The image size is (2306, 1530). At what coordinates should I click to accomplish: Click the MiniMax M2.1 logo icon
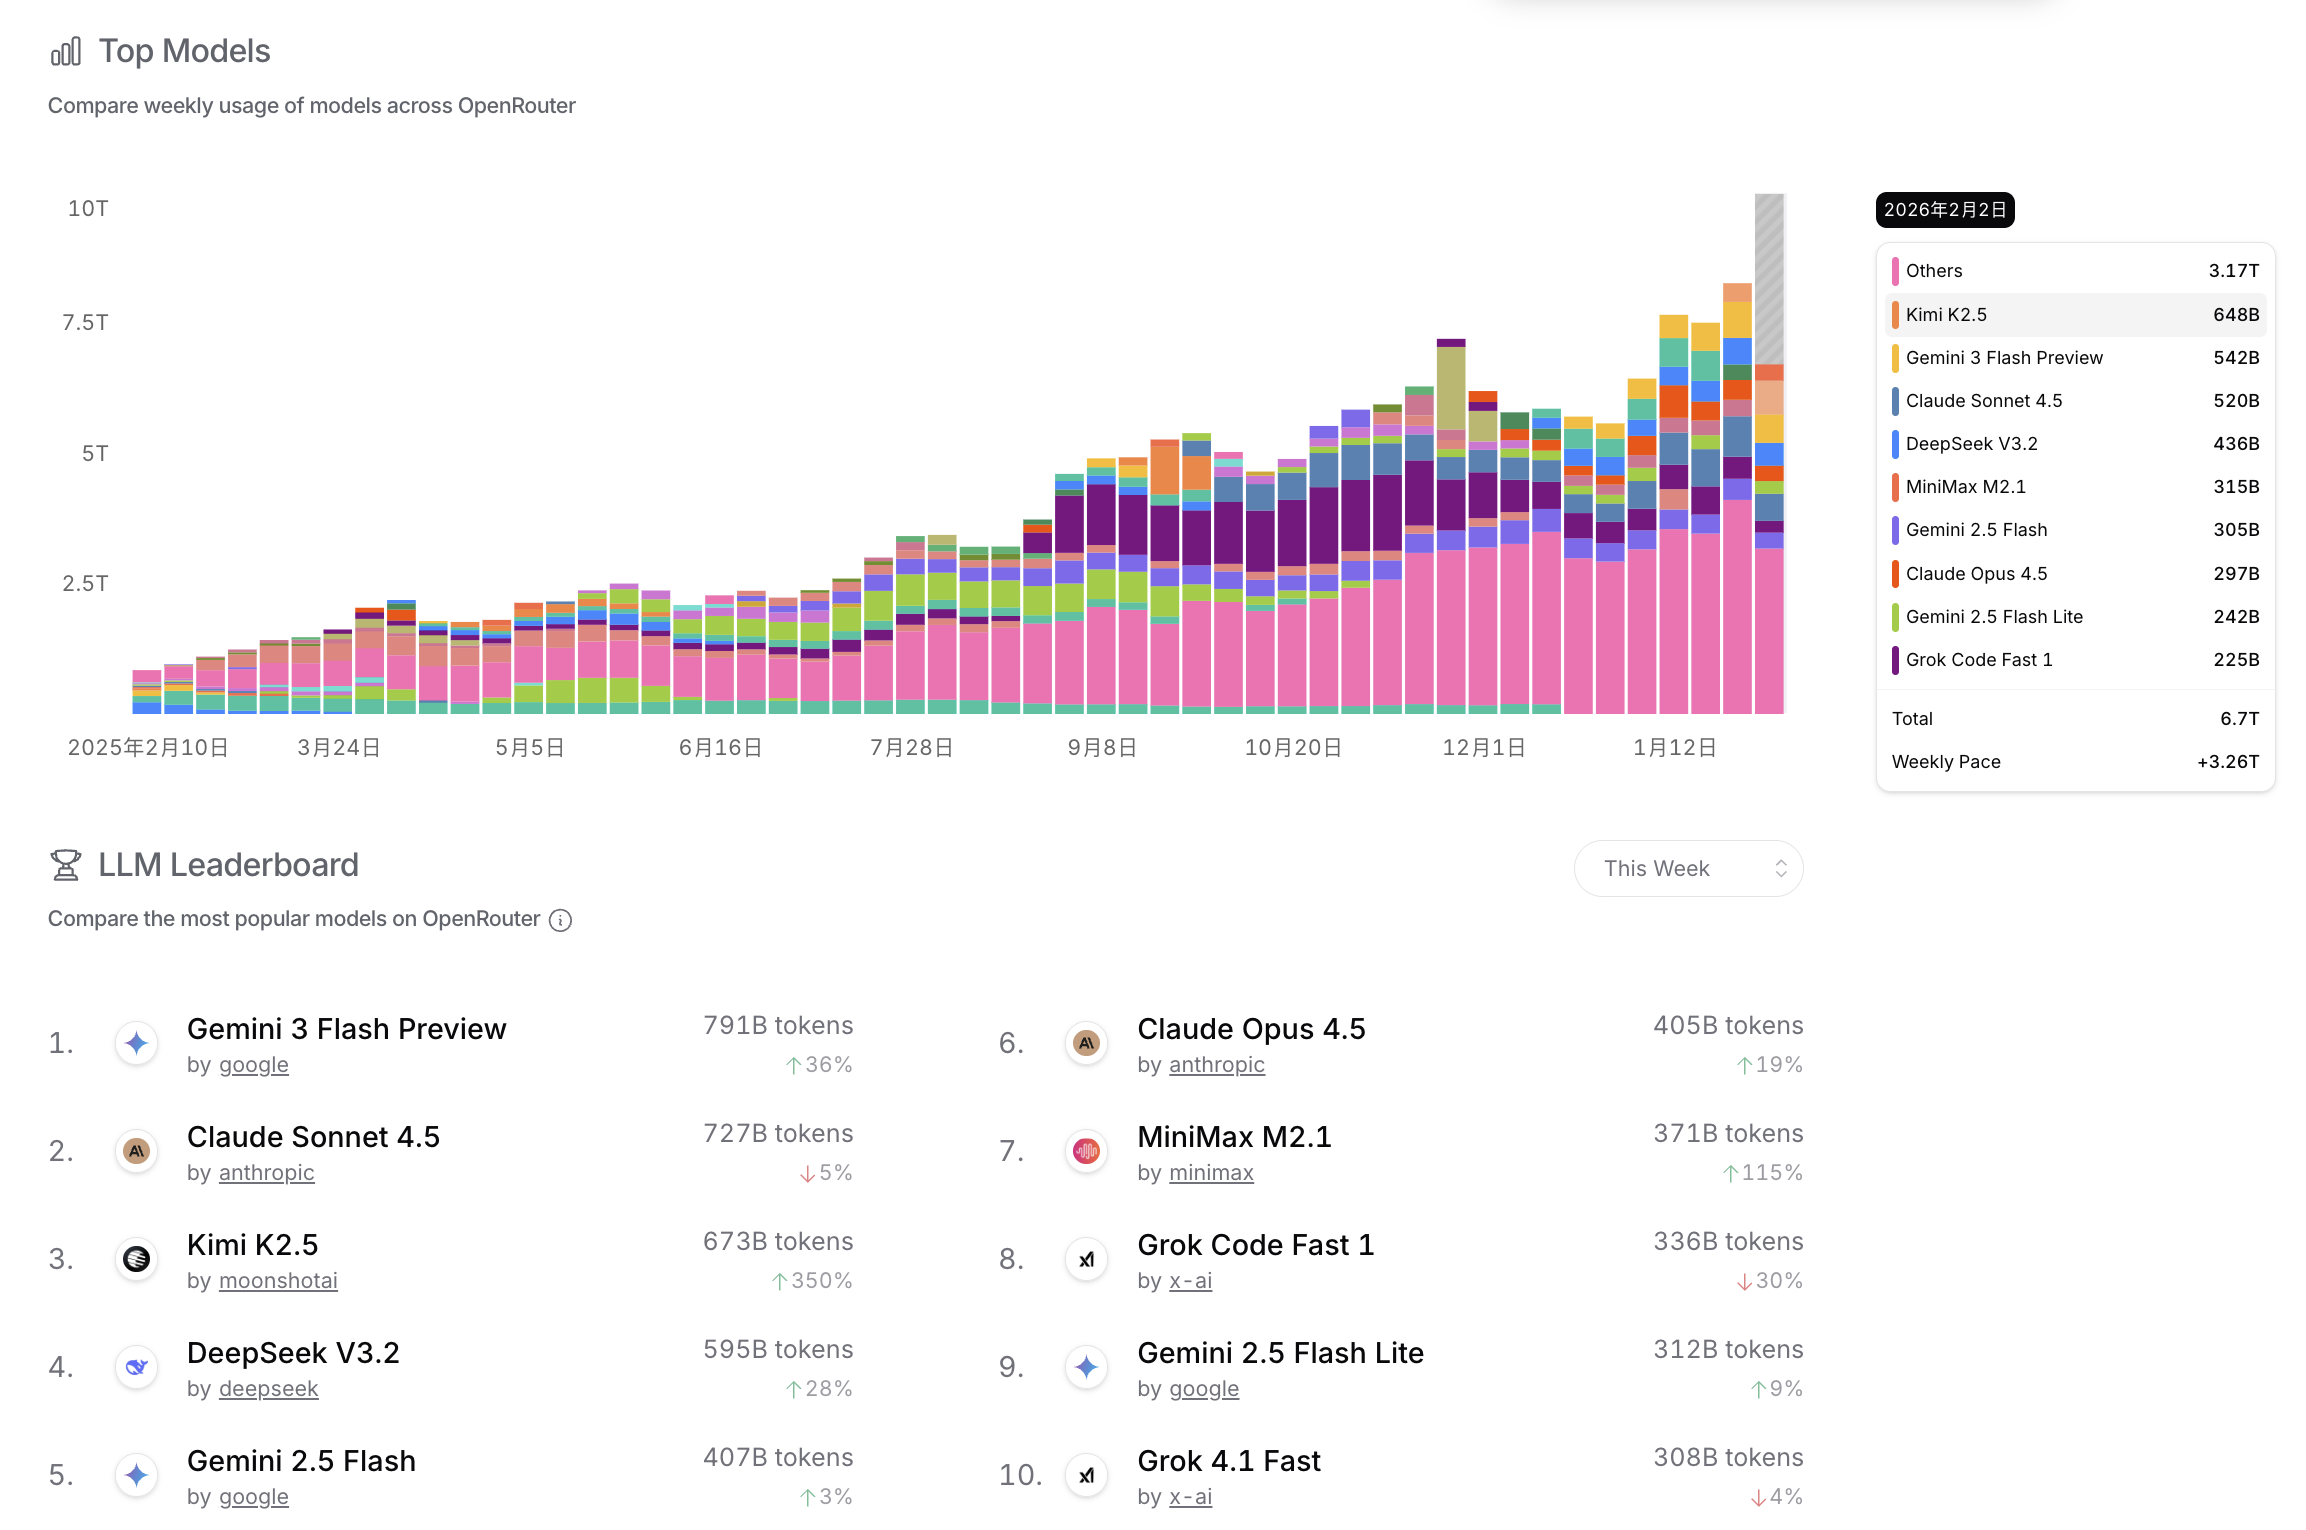point(1087,1151)
